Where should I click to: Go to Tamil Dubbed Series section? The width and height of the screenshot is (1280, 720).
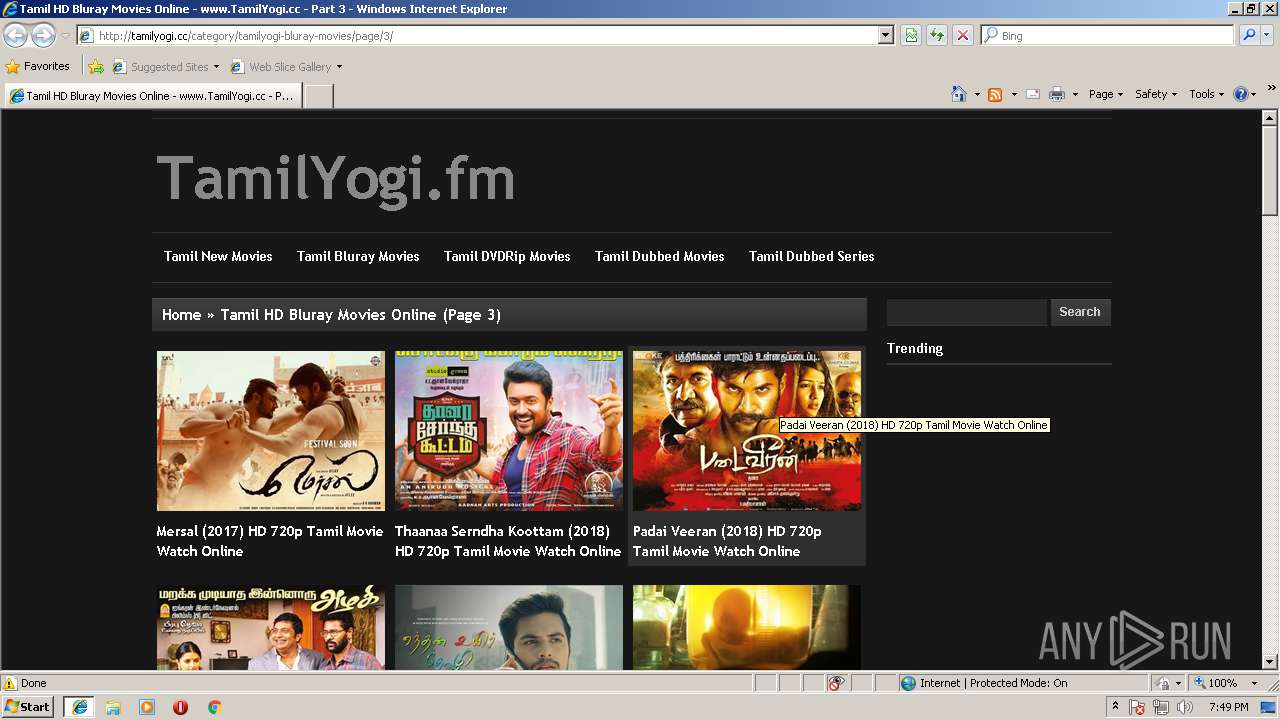812,256
